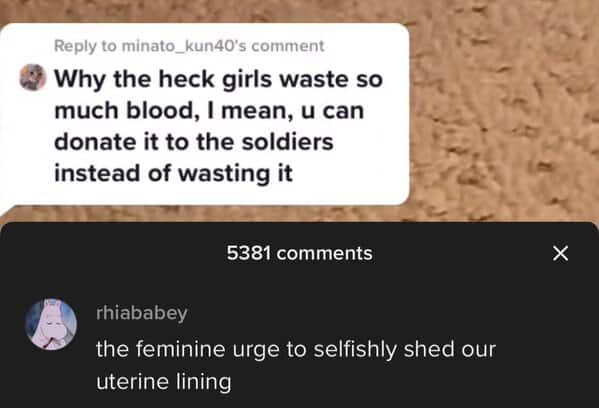
Task: Tap the words 'uterine lining' in the comment
Action: pyautogui.click(x=164, y=382)
